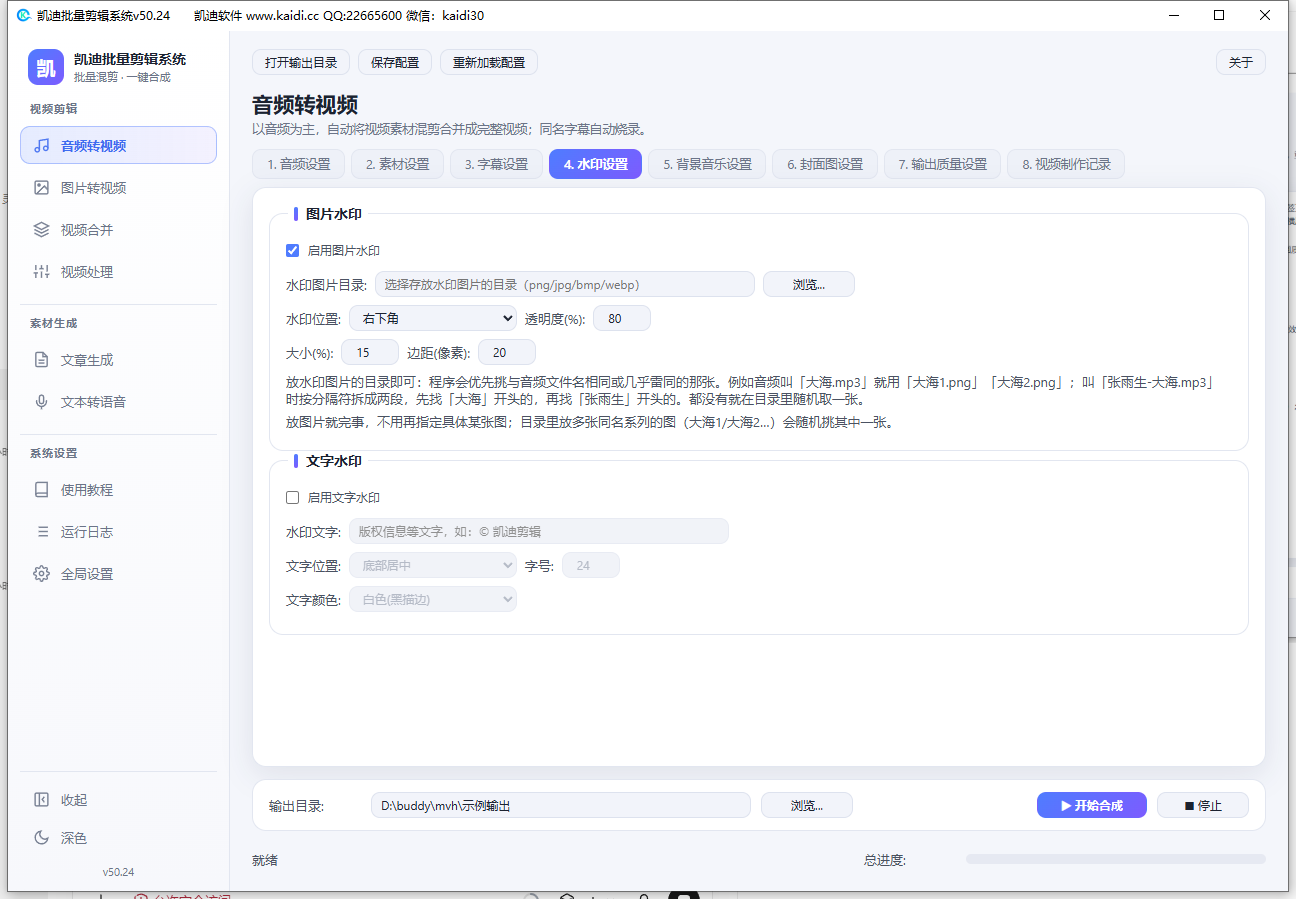Switch to the 2. 素材设置 tab
1296x899 pixels.
click(x=397, y=164)
